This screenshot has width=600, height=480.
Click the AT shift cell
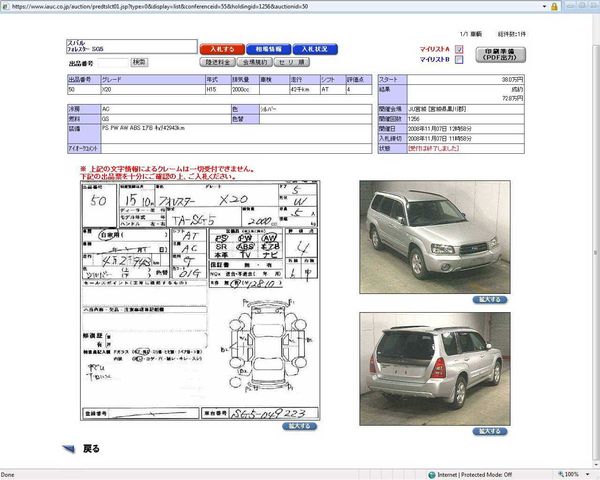click(x=333, y=89)
